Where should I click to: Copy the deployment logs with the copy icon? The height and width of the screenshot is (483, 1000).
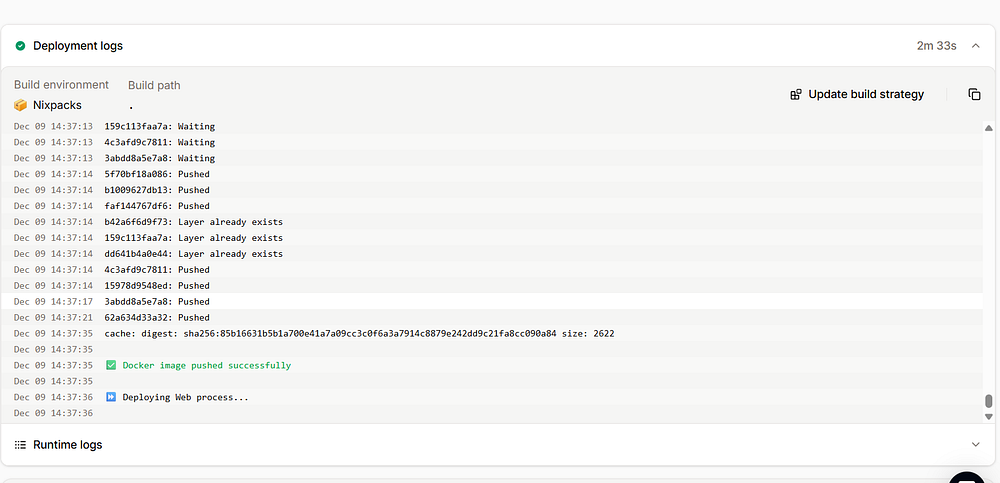(974, 94)
